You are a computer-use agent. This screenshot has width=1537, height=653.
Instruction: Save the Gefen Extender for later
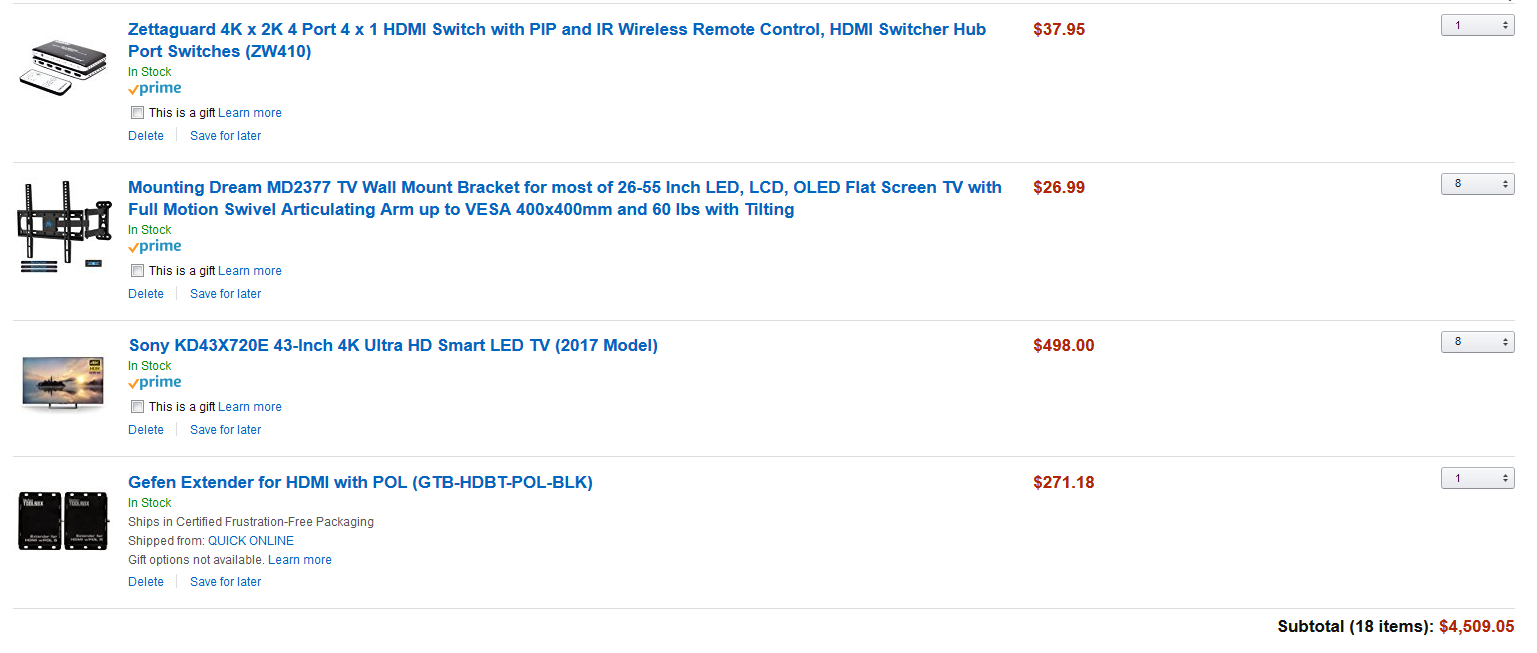[225, 582]
